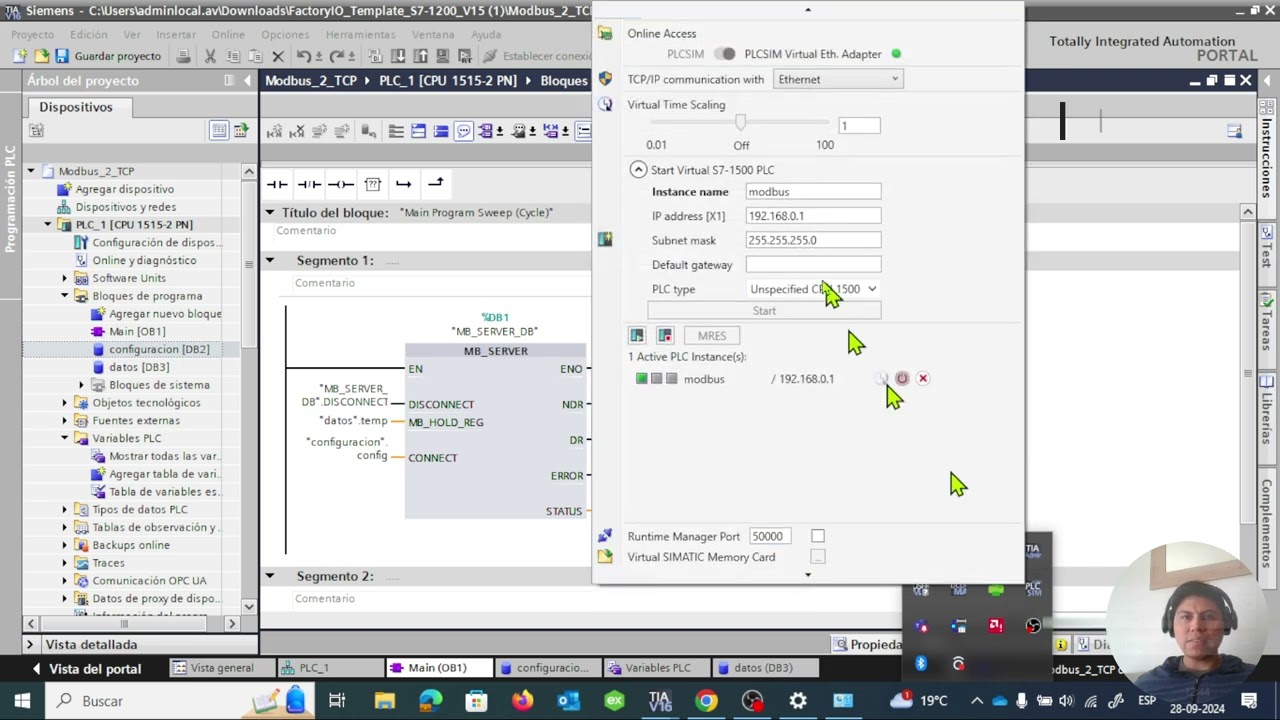This screenshot has width=1280, height=720.
Task: Click the Undo arrow icon
Action: point(303,56)
